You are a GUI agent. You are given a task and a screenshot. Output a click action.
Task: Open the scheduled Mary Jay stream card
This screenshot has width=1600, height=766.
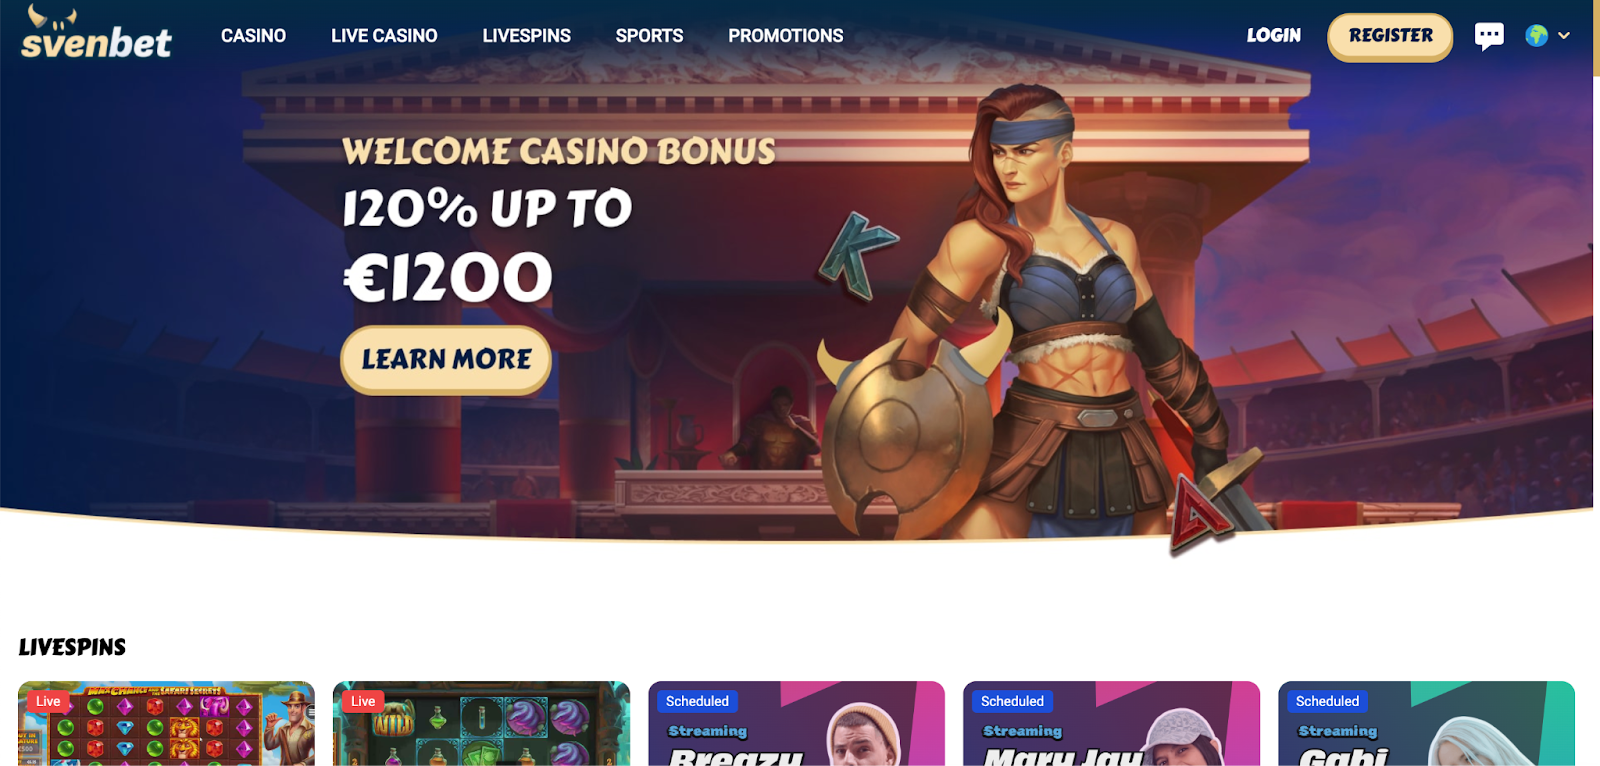tap(1111, 724)
